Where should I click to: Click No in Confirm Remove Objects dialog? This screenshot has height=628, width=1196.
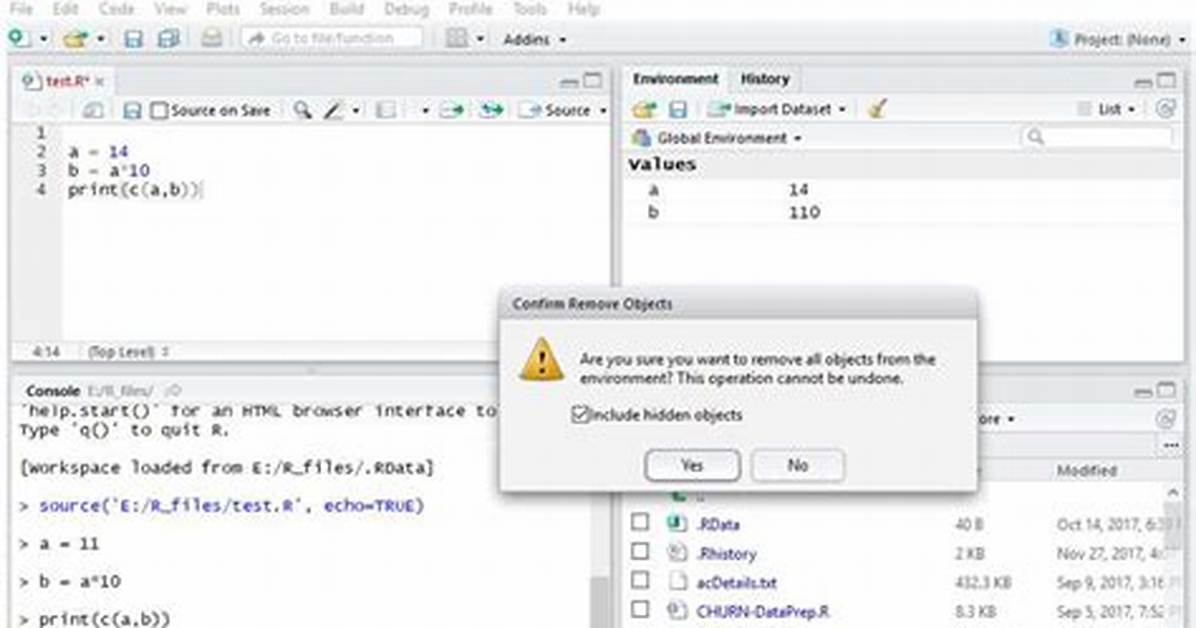tap(798, 465)
